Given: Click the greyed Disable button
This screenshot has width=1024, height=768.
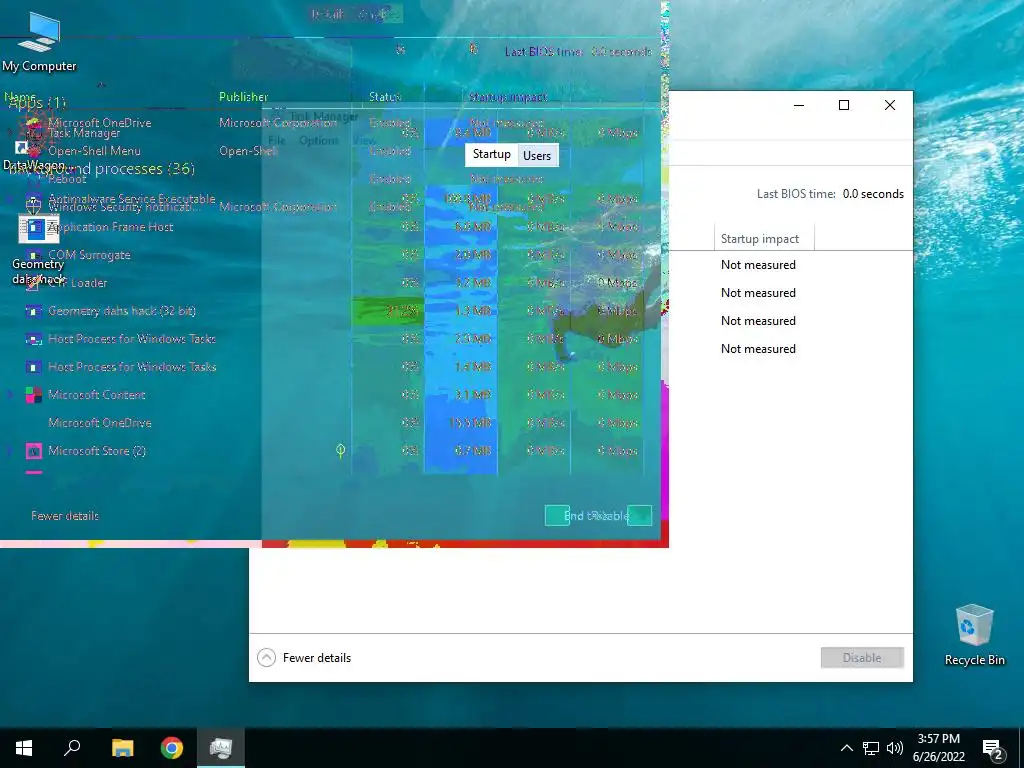Looking at the screenshot, I should tap(862, 658).
